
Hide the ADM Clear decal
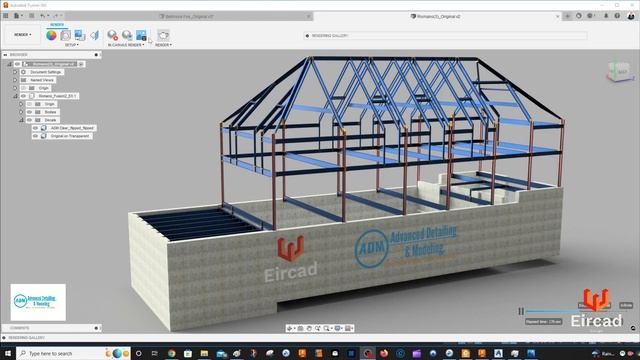[36, 128]
